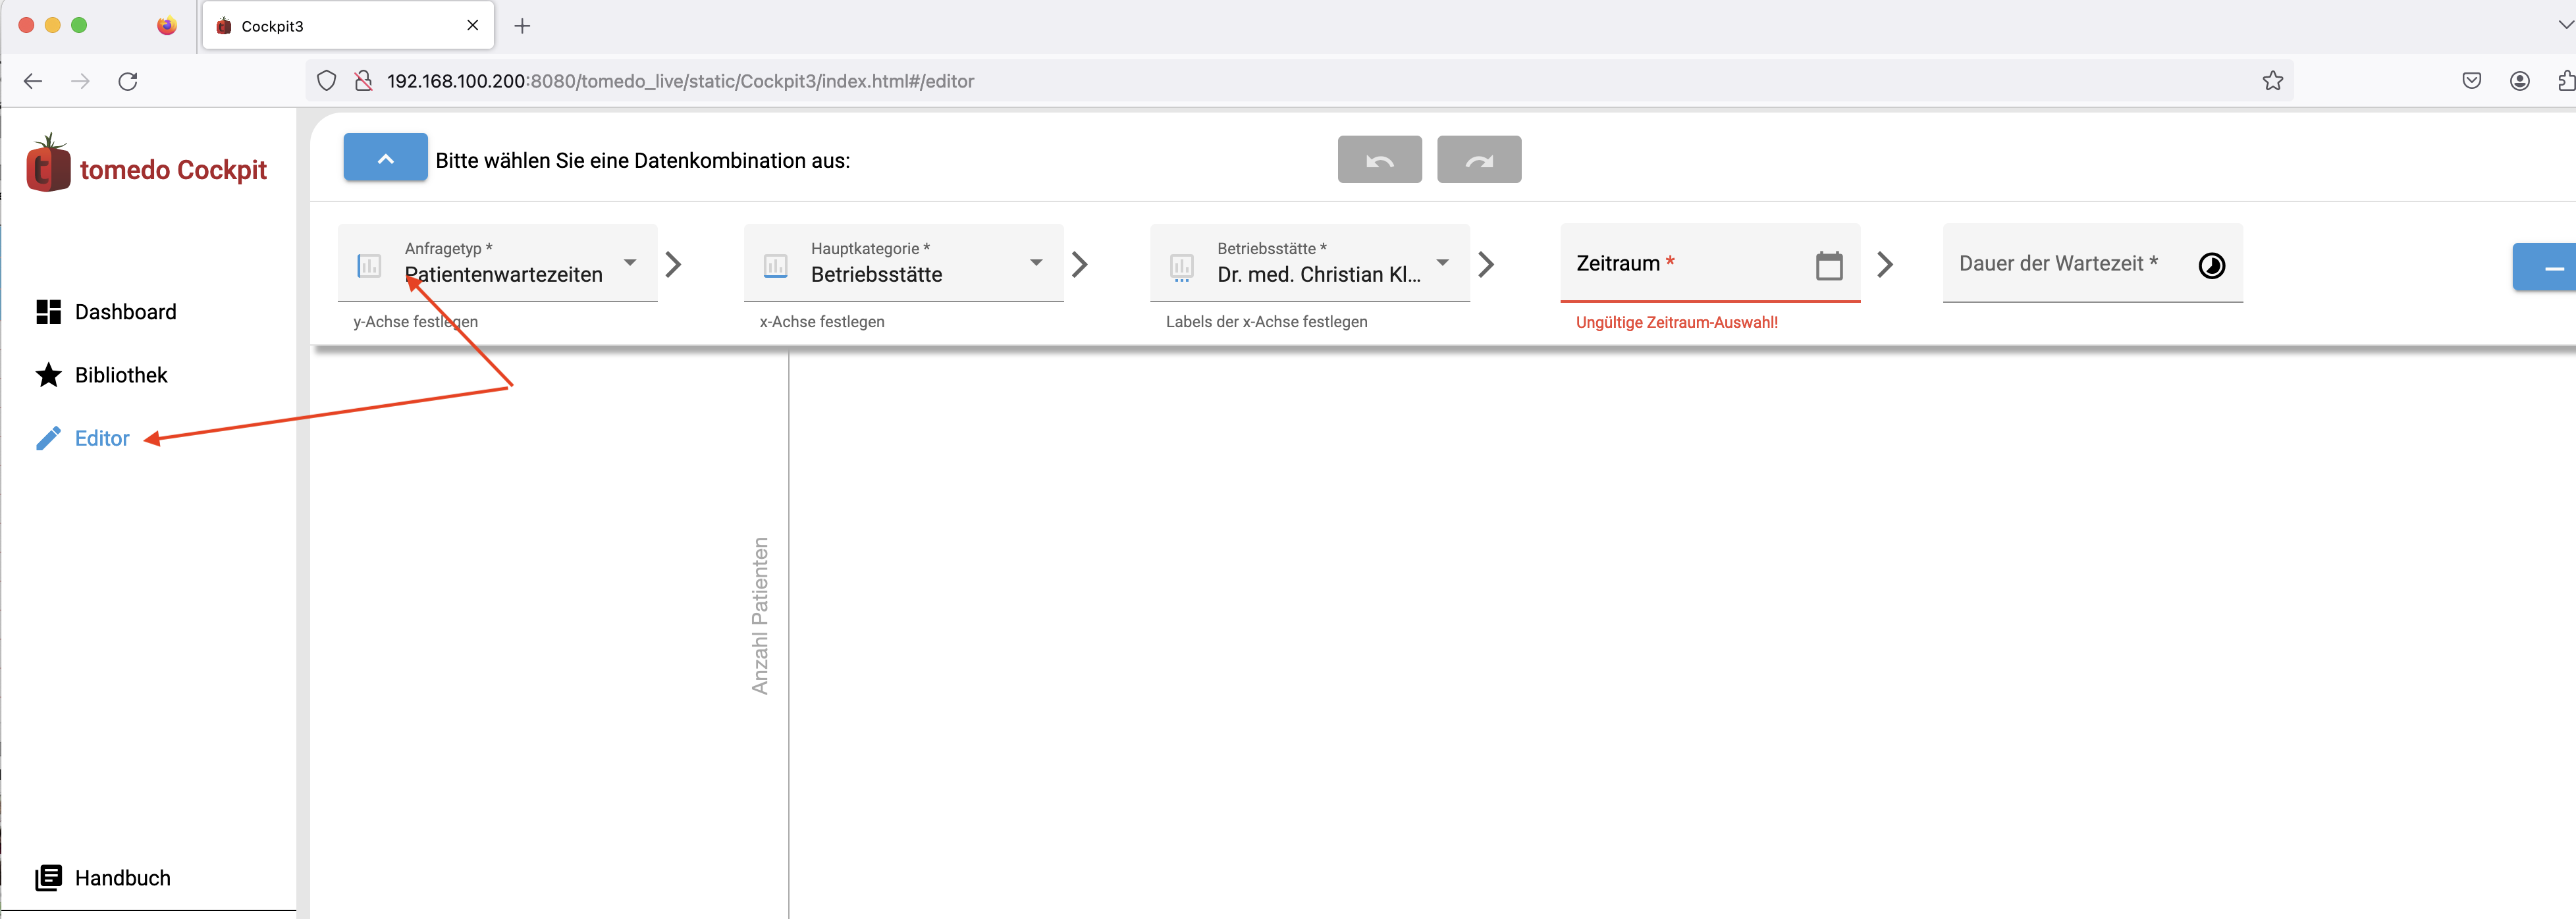This screenshot has width=2576, height=919.
Task: Open the list all tabs chevron
Action: click(2565, 25)
